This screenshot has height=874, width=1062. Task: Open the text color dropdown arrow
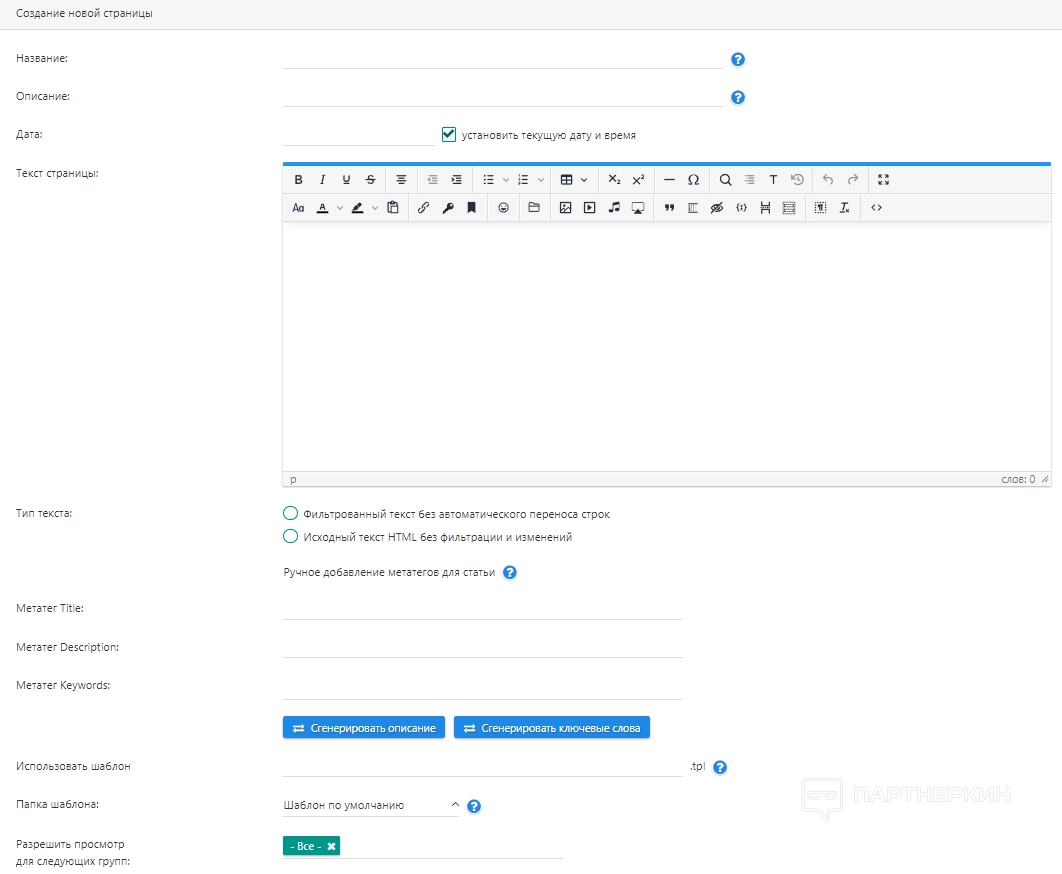(340, 208)
